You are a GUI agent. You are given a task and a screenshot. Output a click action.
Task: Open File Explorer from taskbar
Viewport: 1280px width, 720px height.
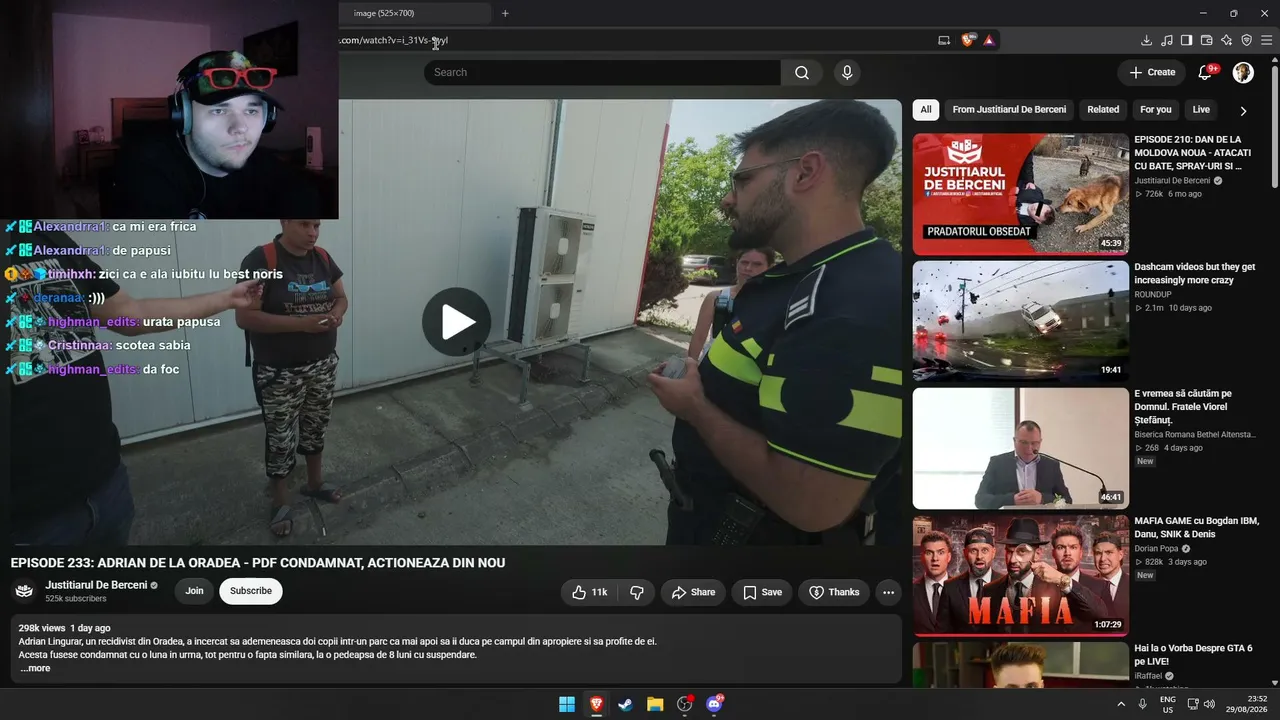pyautogui.click(x=655, y=704)
